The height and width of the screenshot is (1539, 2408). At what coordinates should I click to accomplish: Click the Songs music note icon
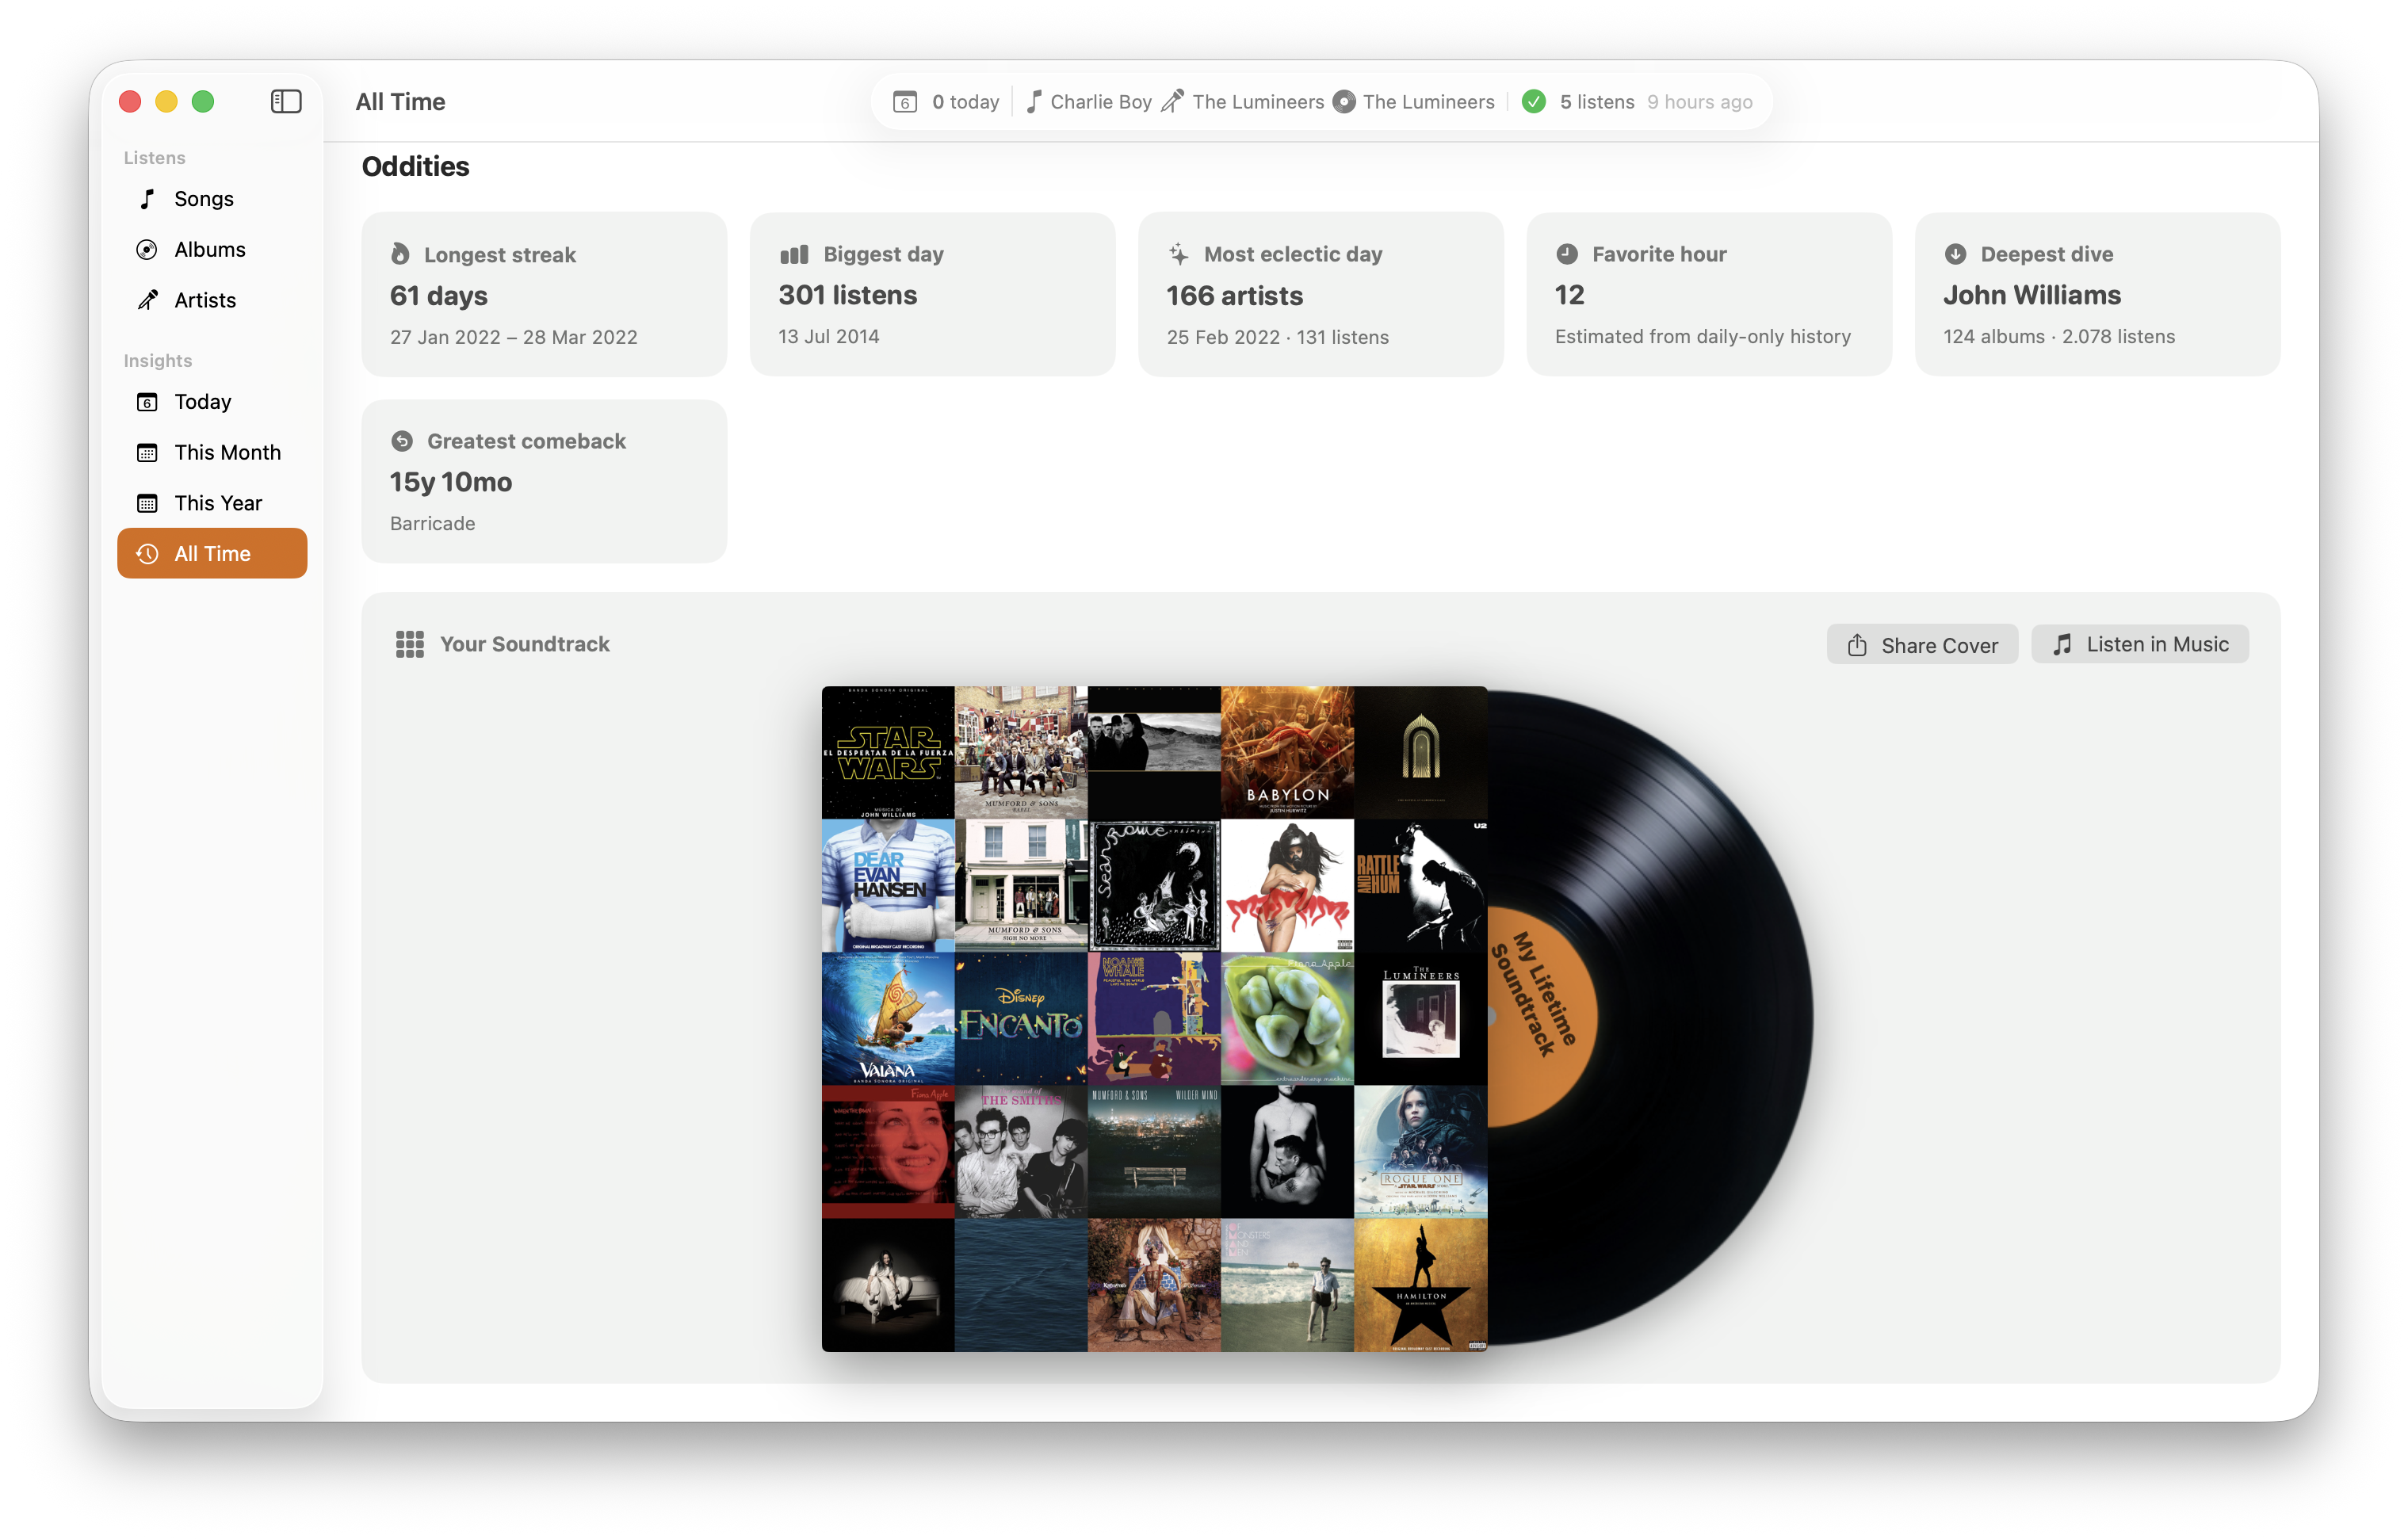point(147,199)
